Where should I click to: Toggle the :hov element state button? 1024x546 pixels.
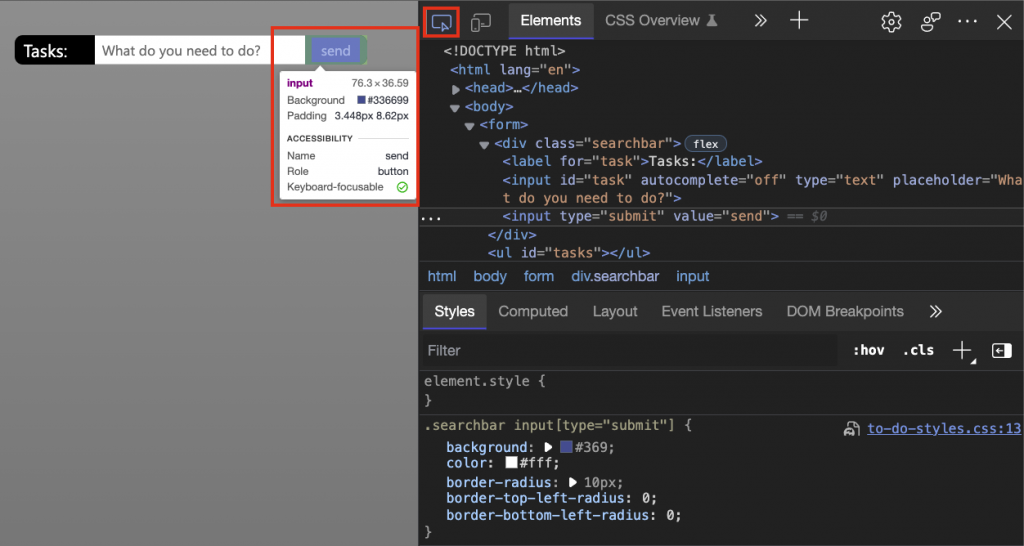point(869,351)
